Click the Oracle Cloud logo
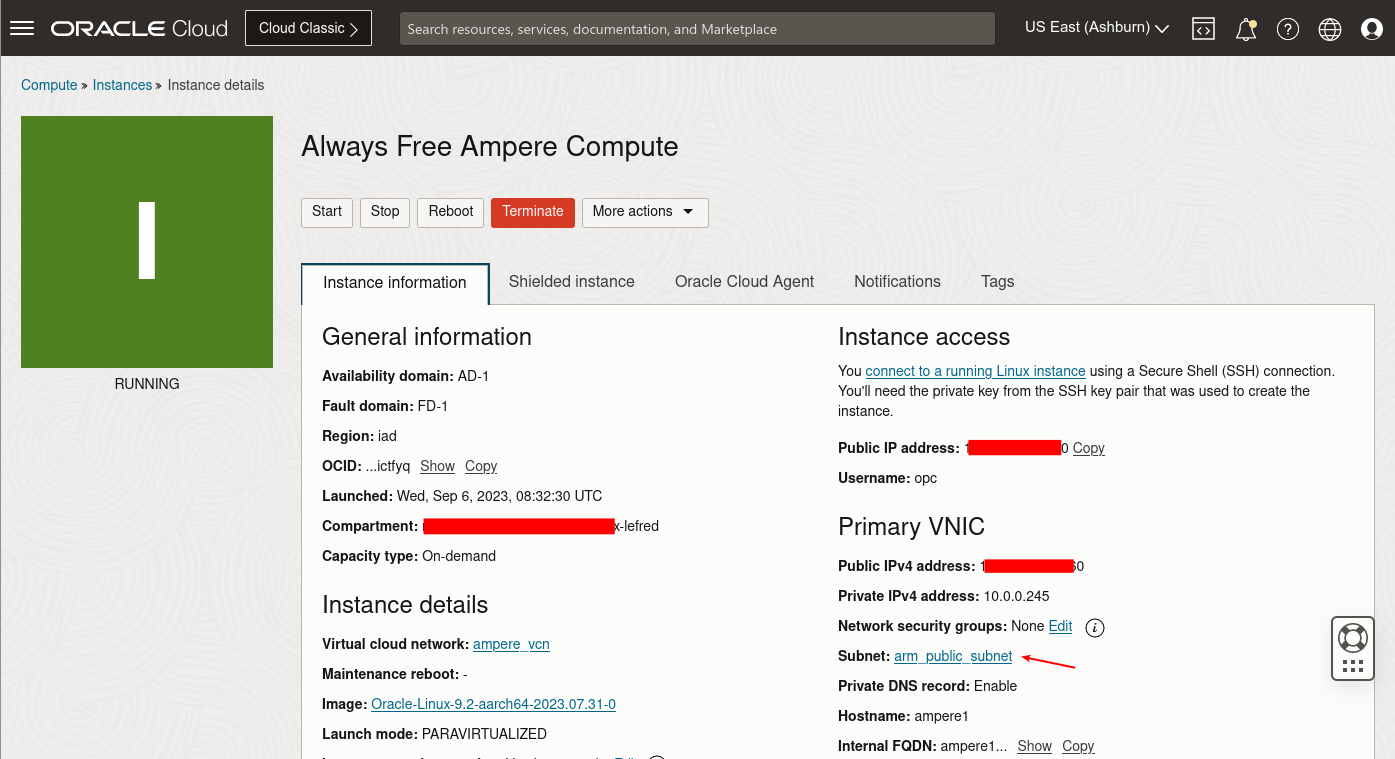Screen dimensions: 1395x759 [x=140, y=28]
